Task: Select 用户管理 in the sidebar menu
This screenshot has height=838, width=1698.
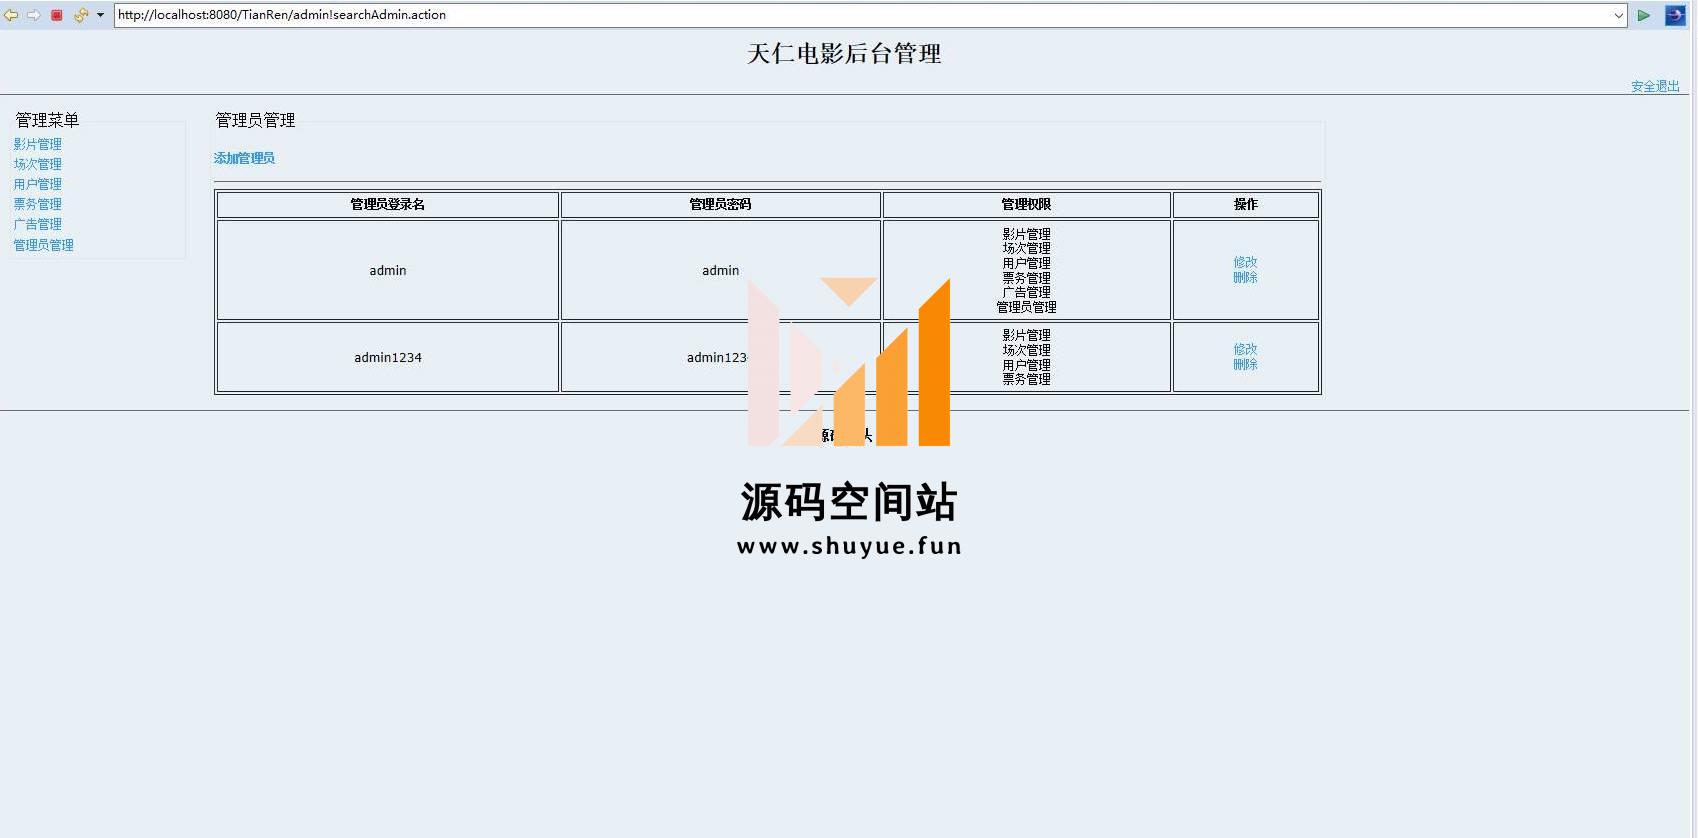Action: click(x=38, y=184)
